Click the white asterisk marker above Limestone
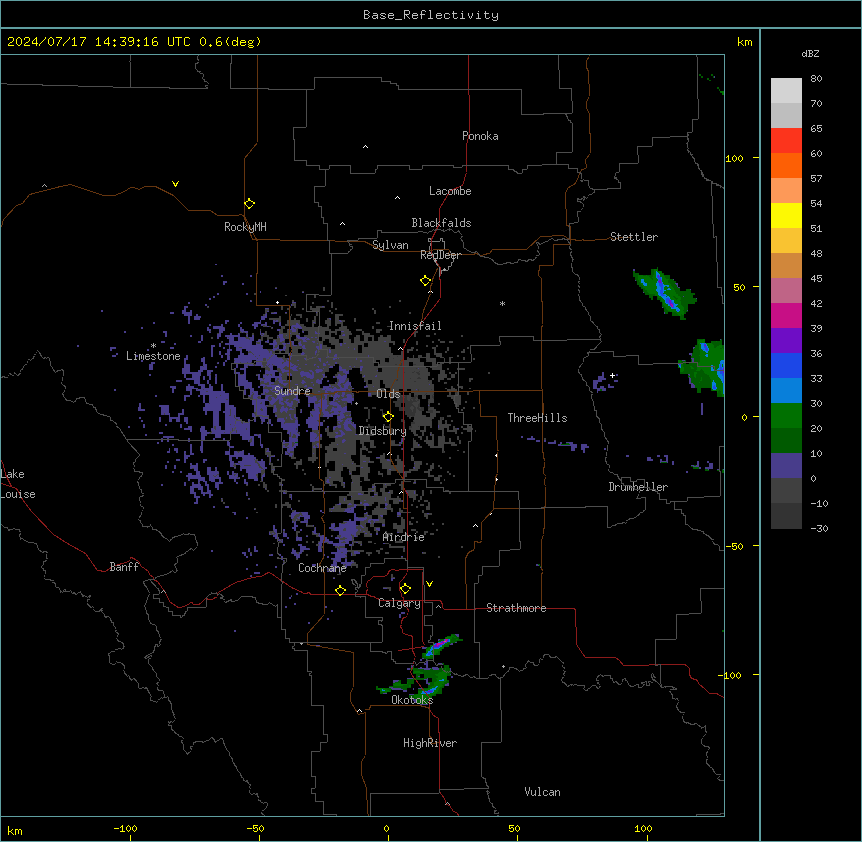The width and height of the screenshot is (862, 842). 153,346
